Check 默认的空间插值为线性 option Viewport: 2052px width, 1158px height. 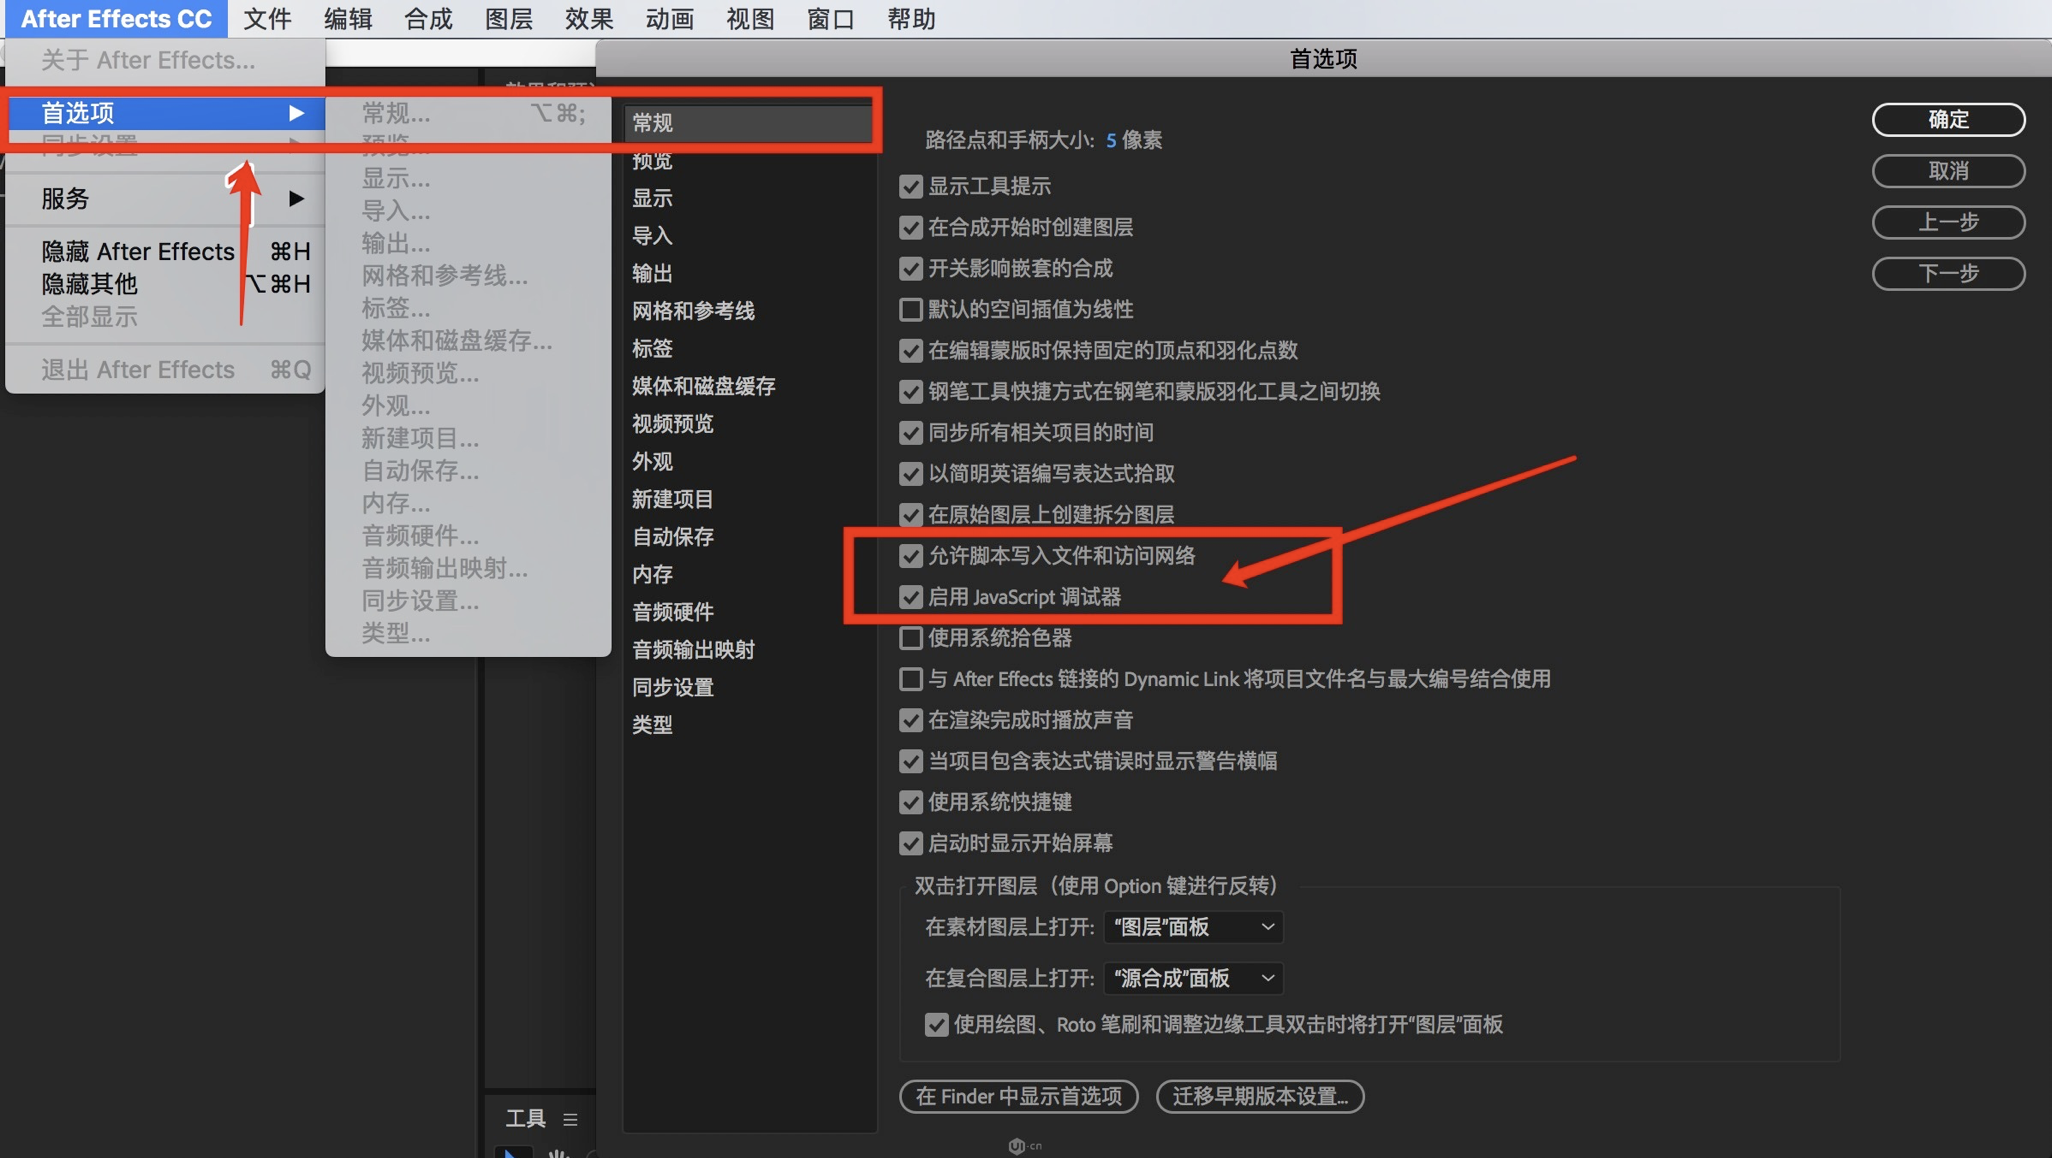[x=910, y=310]
